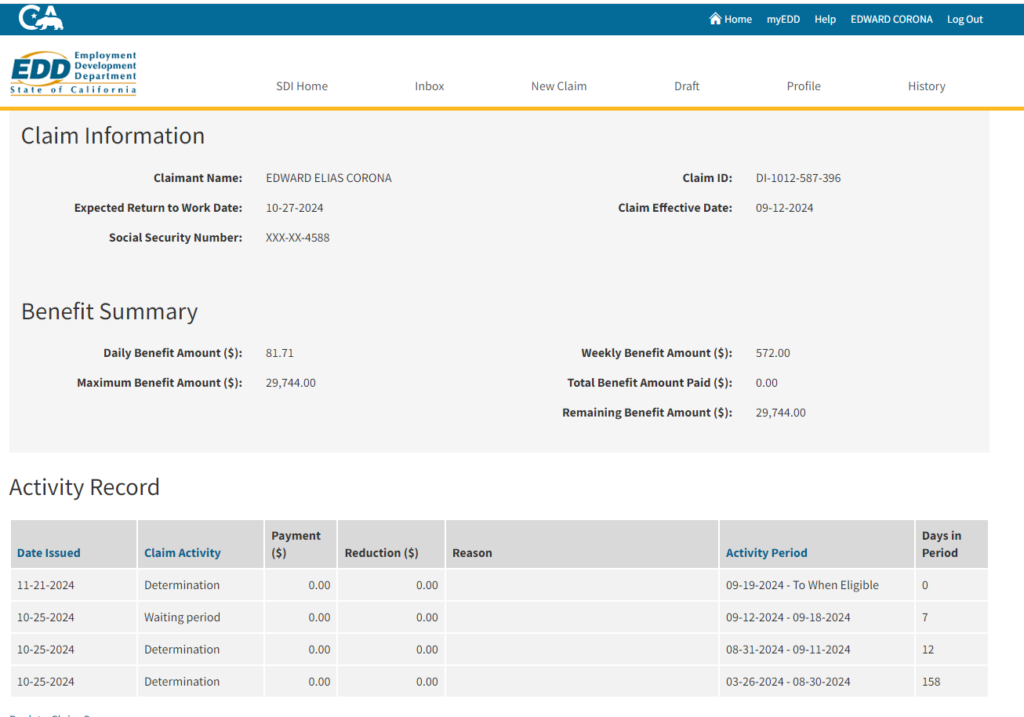Sort by Activity Period column header
The width and height of the screenshot is (1024, 717).
point(766,553)
